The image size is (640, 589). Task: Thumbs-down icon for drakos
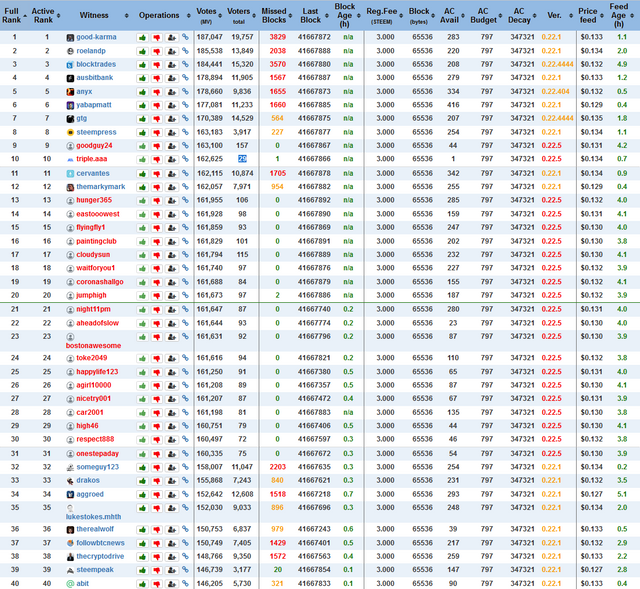(157, 481)
